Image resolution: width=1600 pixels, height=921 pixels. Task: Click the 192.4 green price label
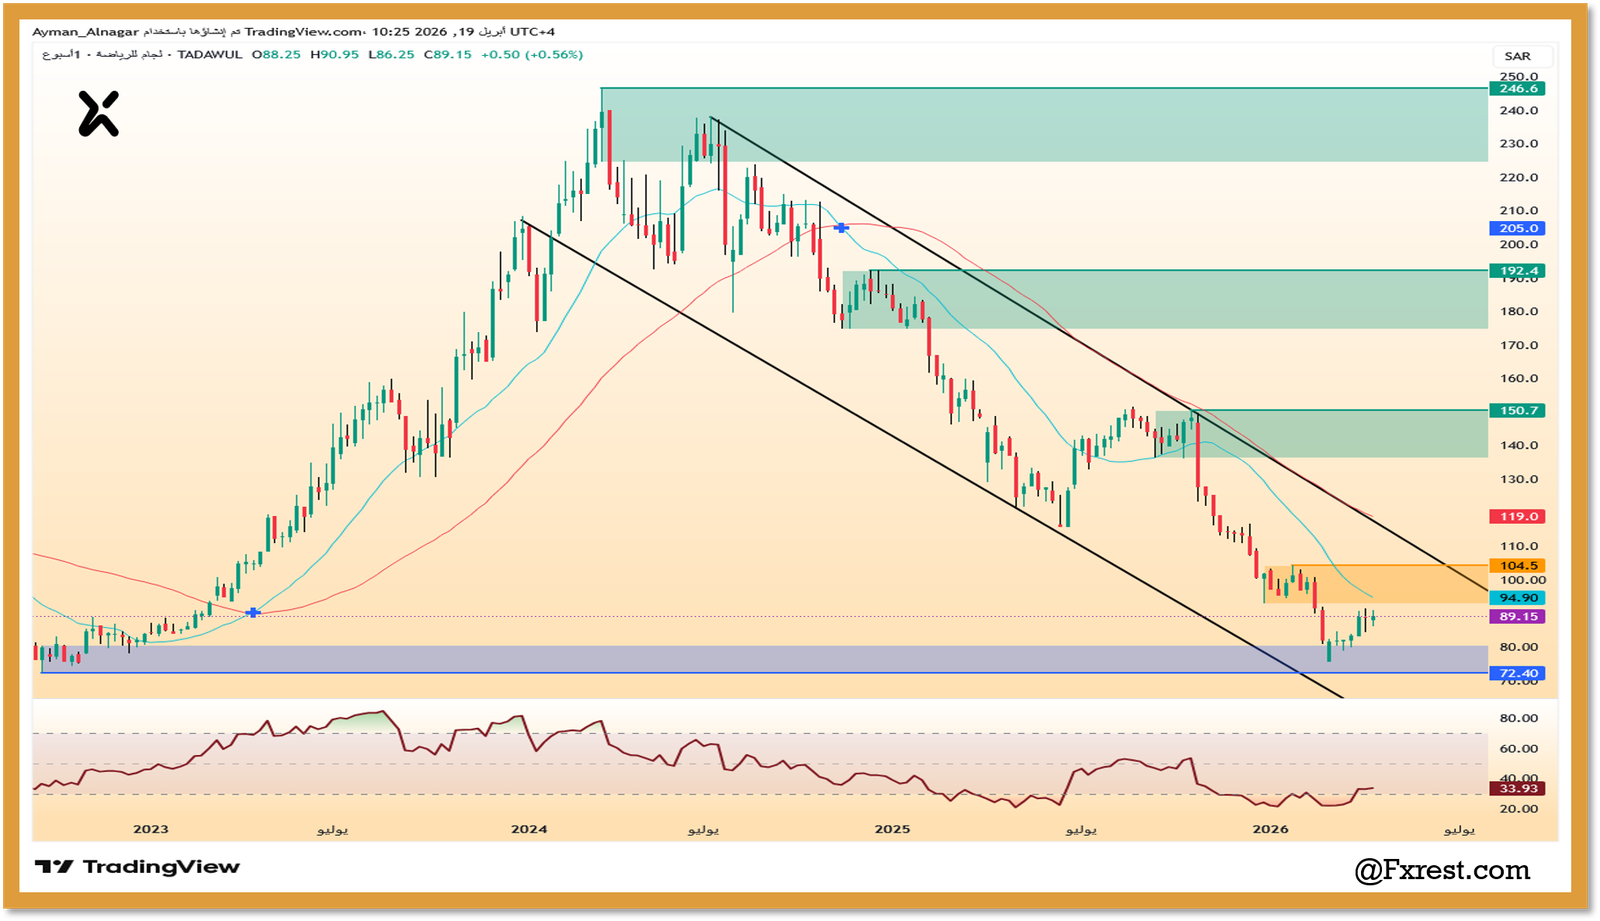[x=1517, y=271]
